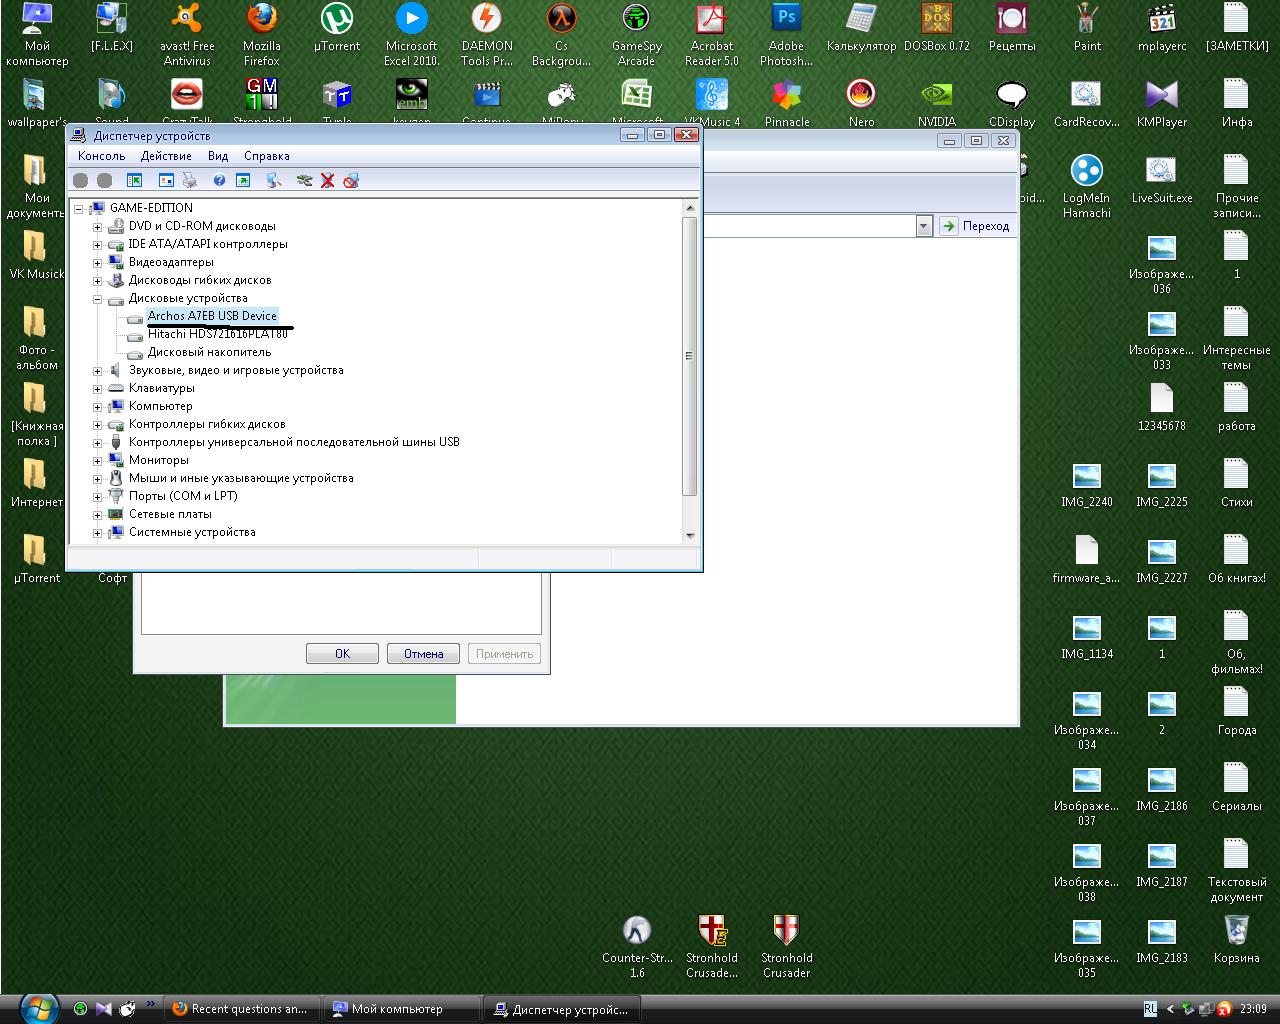Select Archos A7EB USB Device
The image size is (1280, 1024).
pyautogui.click(x=212, y=316)
